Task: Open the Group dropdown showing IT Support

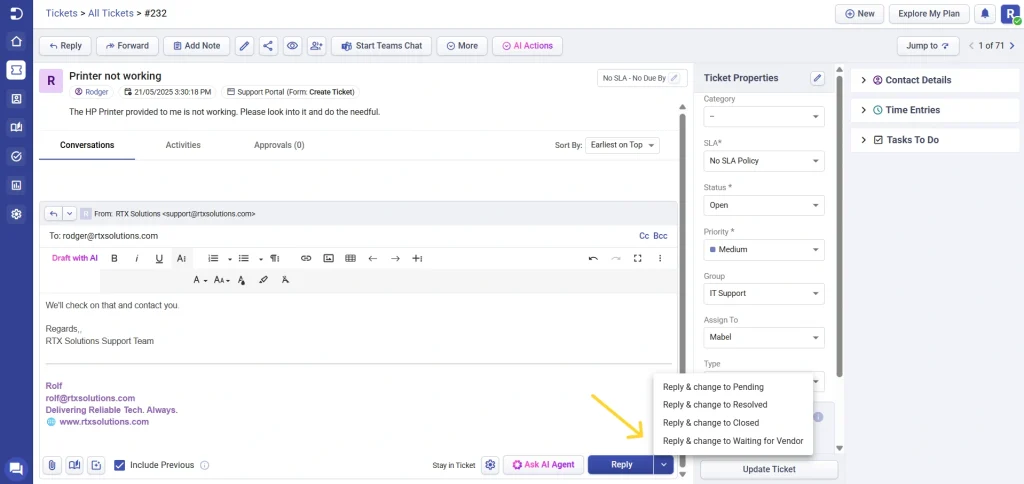Action: tap(763, 293)
